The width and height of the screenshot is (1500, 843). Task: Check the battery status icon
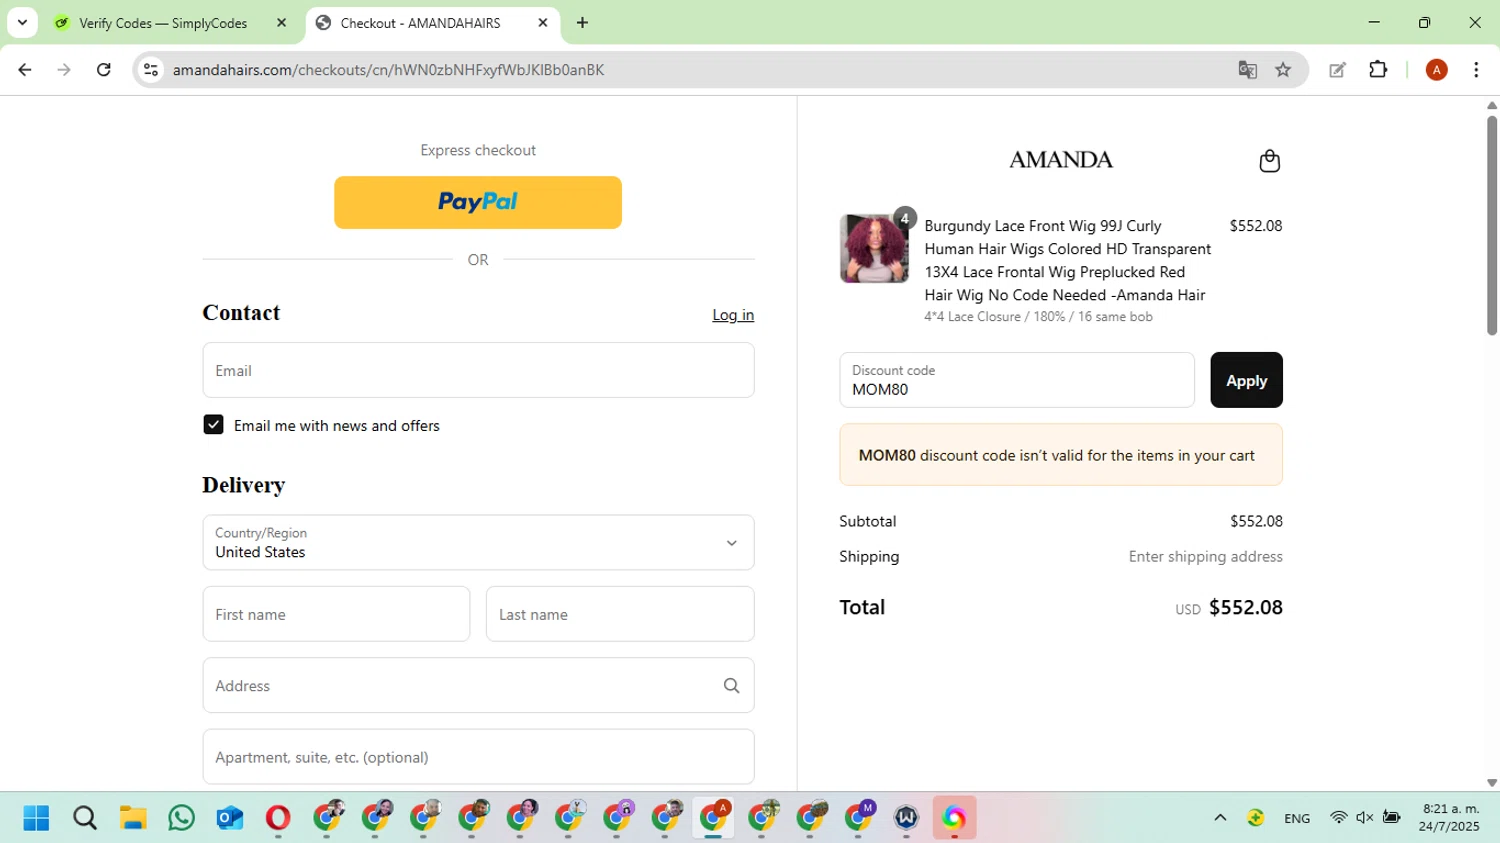[x=1391, y=818]
